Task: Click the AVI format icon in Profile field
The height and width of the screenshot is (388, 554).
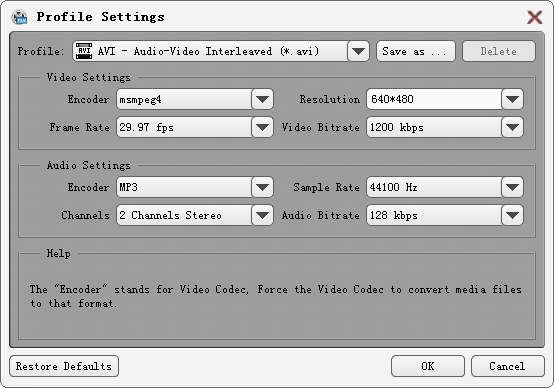Action: [x=84, y=51]
